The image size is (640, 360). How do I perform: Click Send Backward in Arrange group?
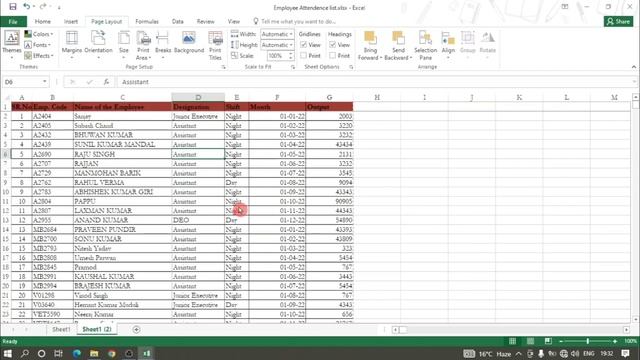pos(398,45)
